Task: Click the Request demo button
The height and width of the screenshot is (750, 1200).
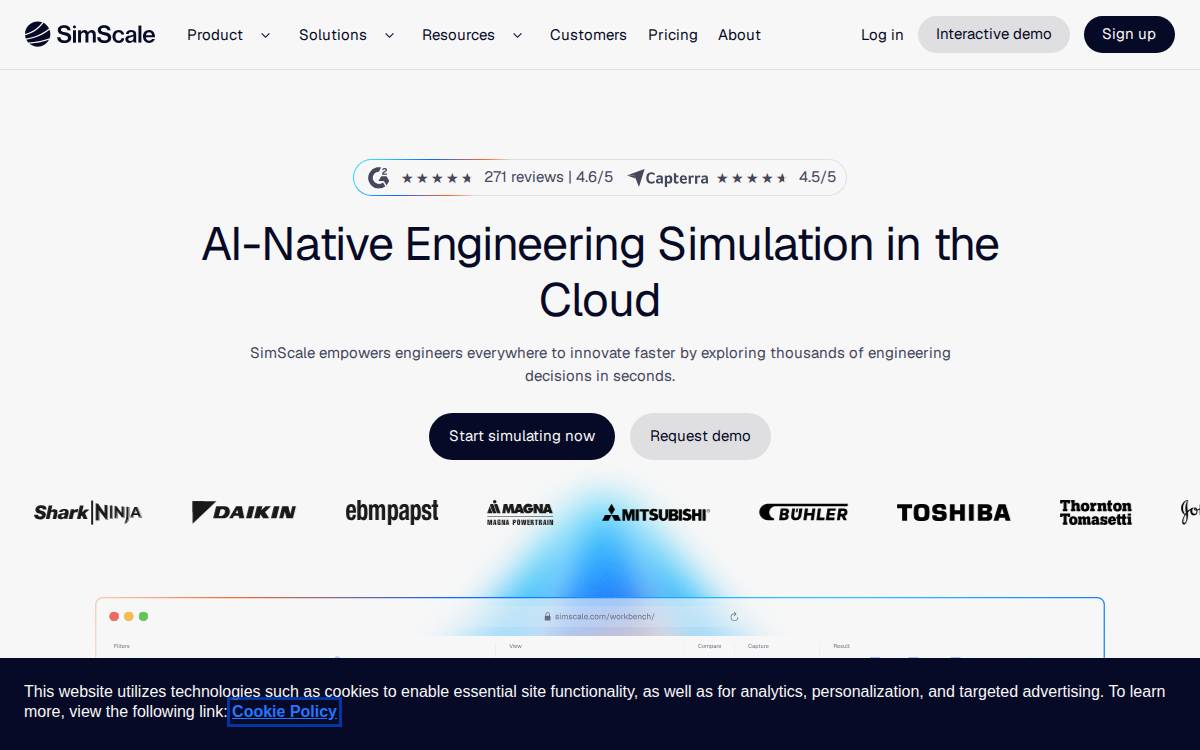Action: [700, 436]
